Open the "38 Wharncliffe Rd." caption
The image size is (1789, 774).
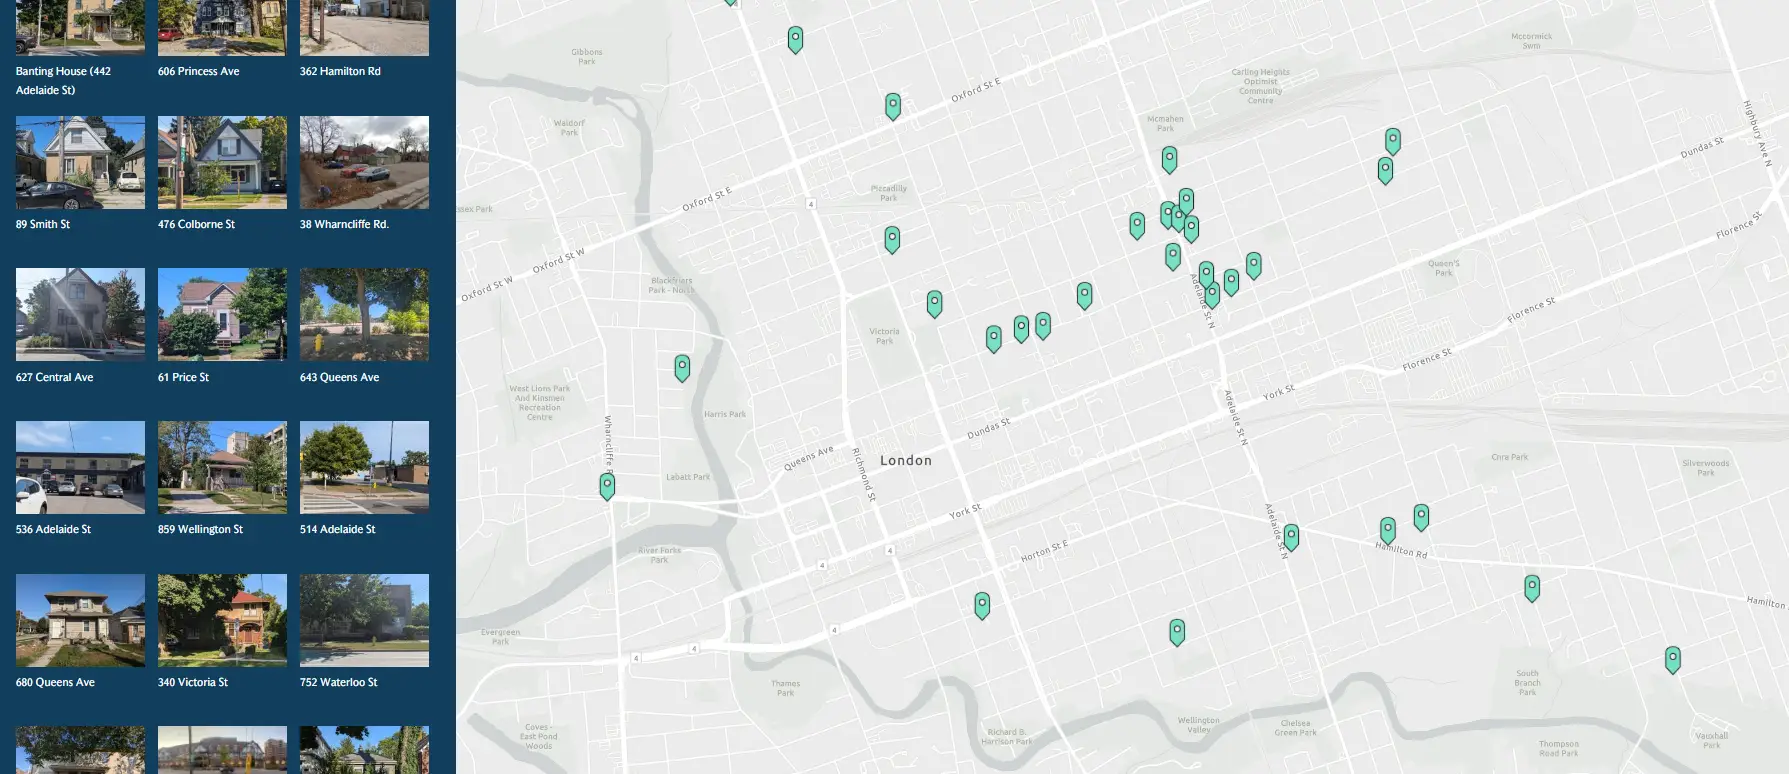(344, 224)
